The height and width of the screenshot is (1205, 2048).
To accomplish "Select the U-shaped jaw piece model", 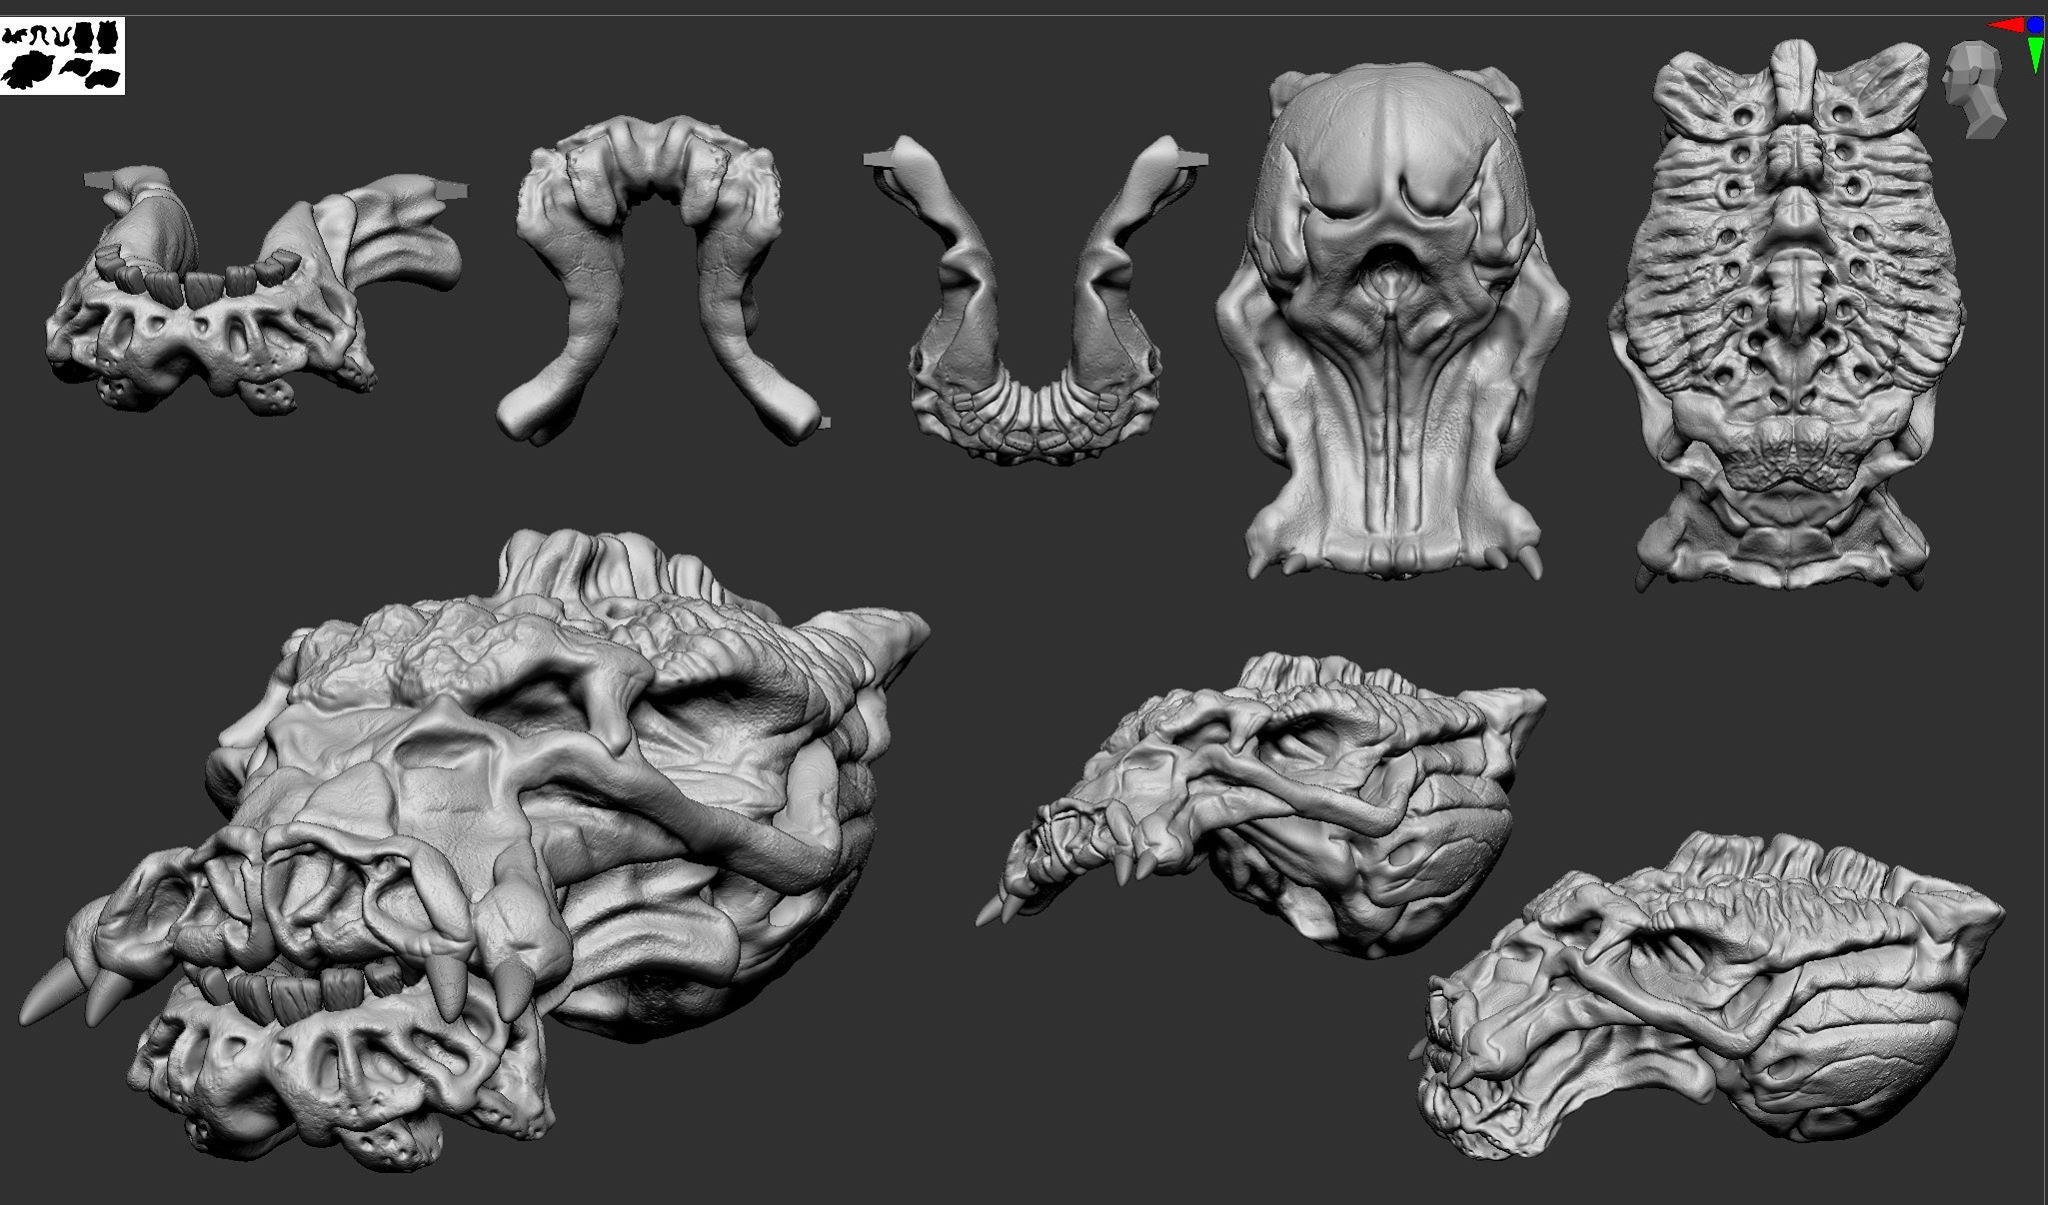I will coord(1036,300).
